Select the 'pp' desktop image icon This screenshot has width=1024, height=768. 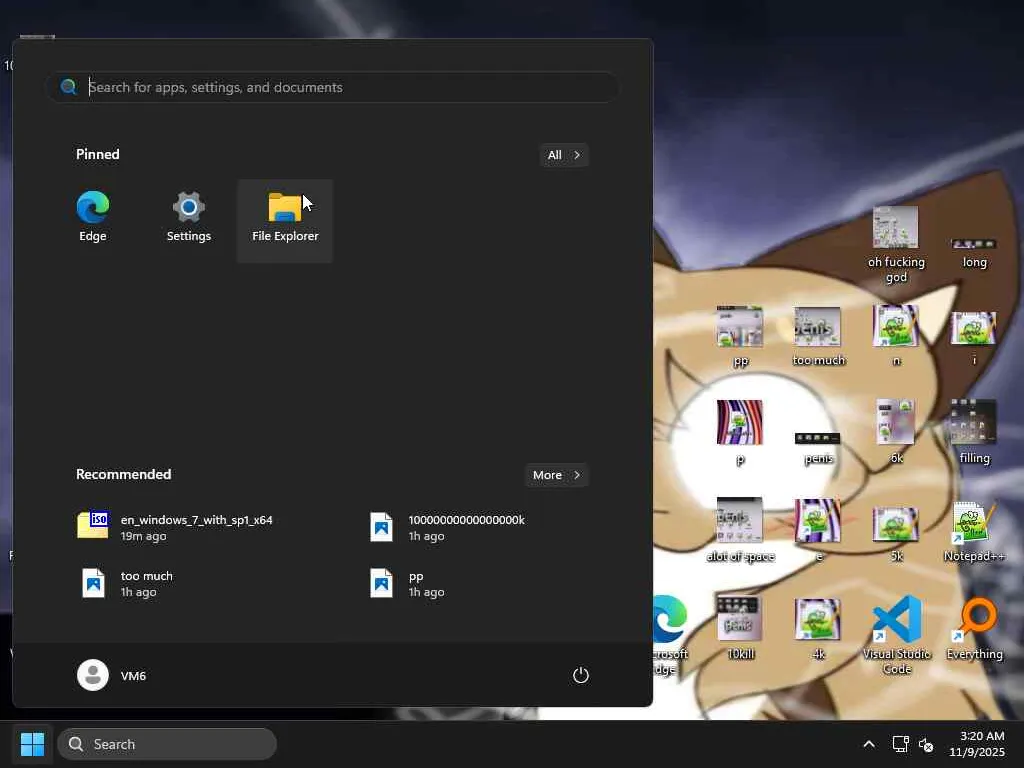point(740,337)
